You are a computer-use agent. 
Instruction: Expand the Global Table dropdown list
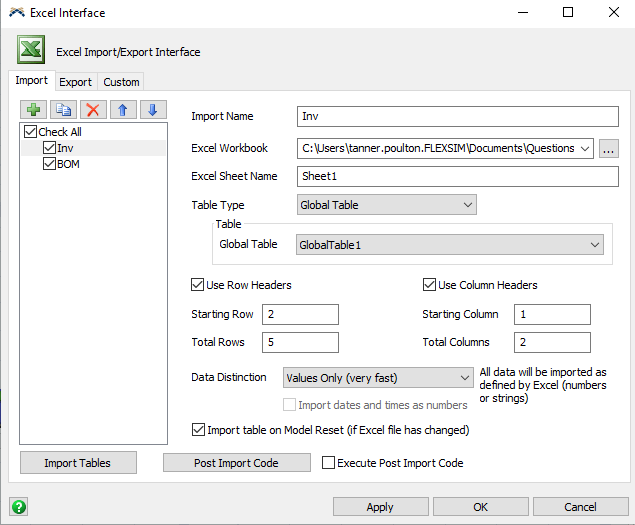coord(450,244)
